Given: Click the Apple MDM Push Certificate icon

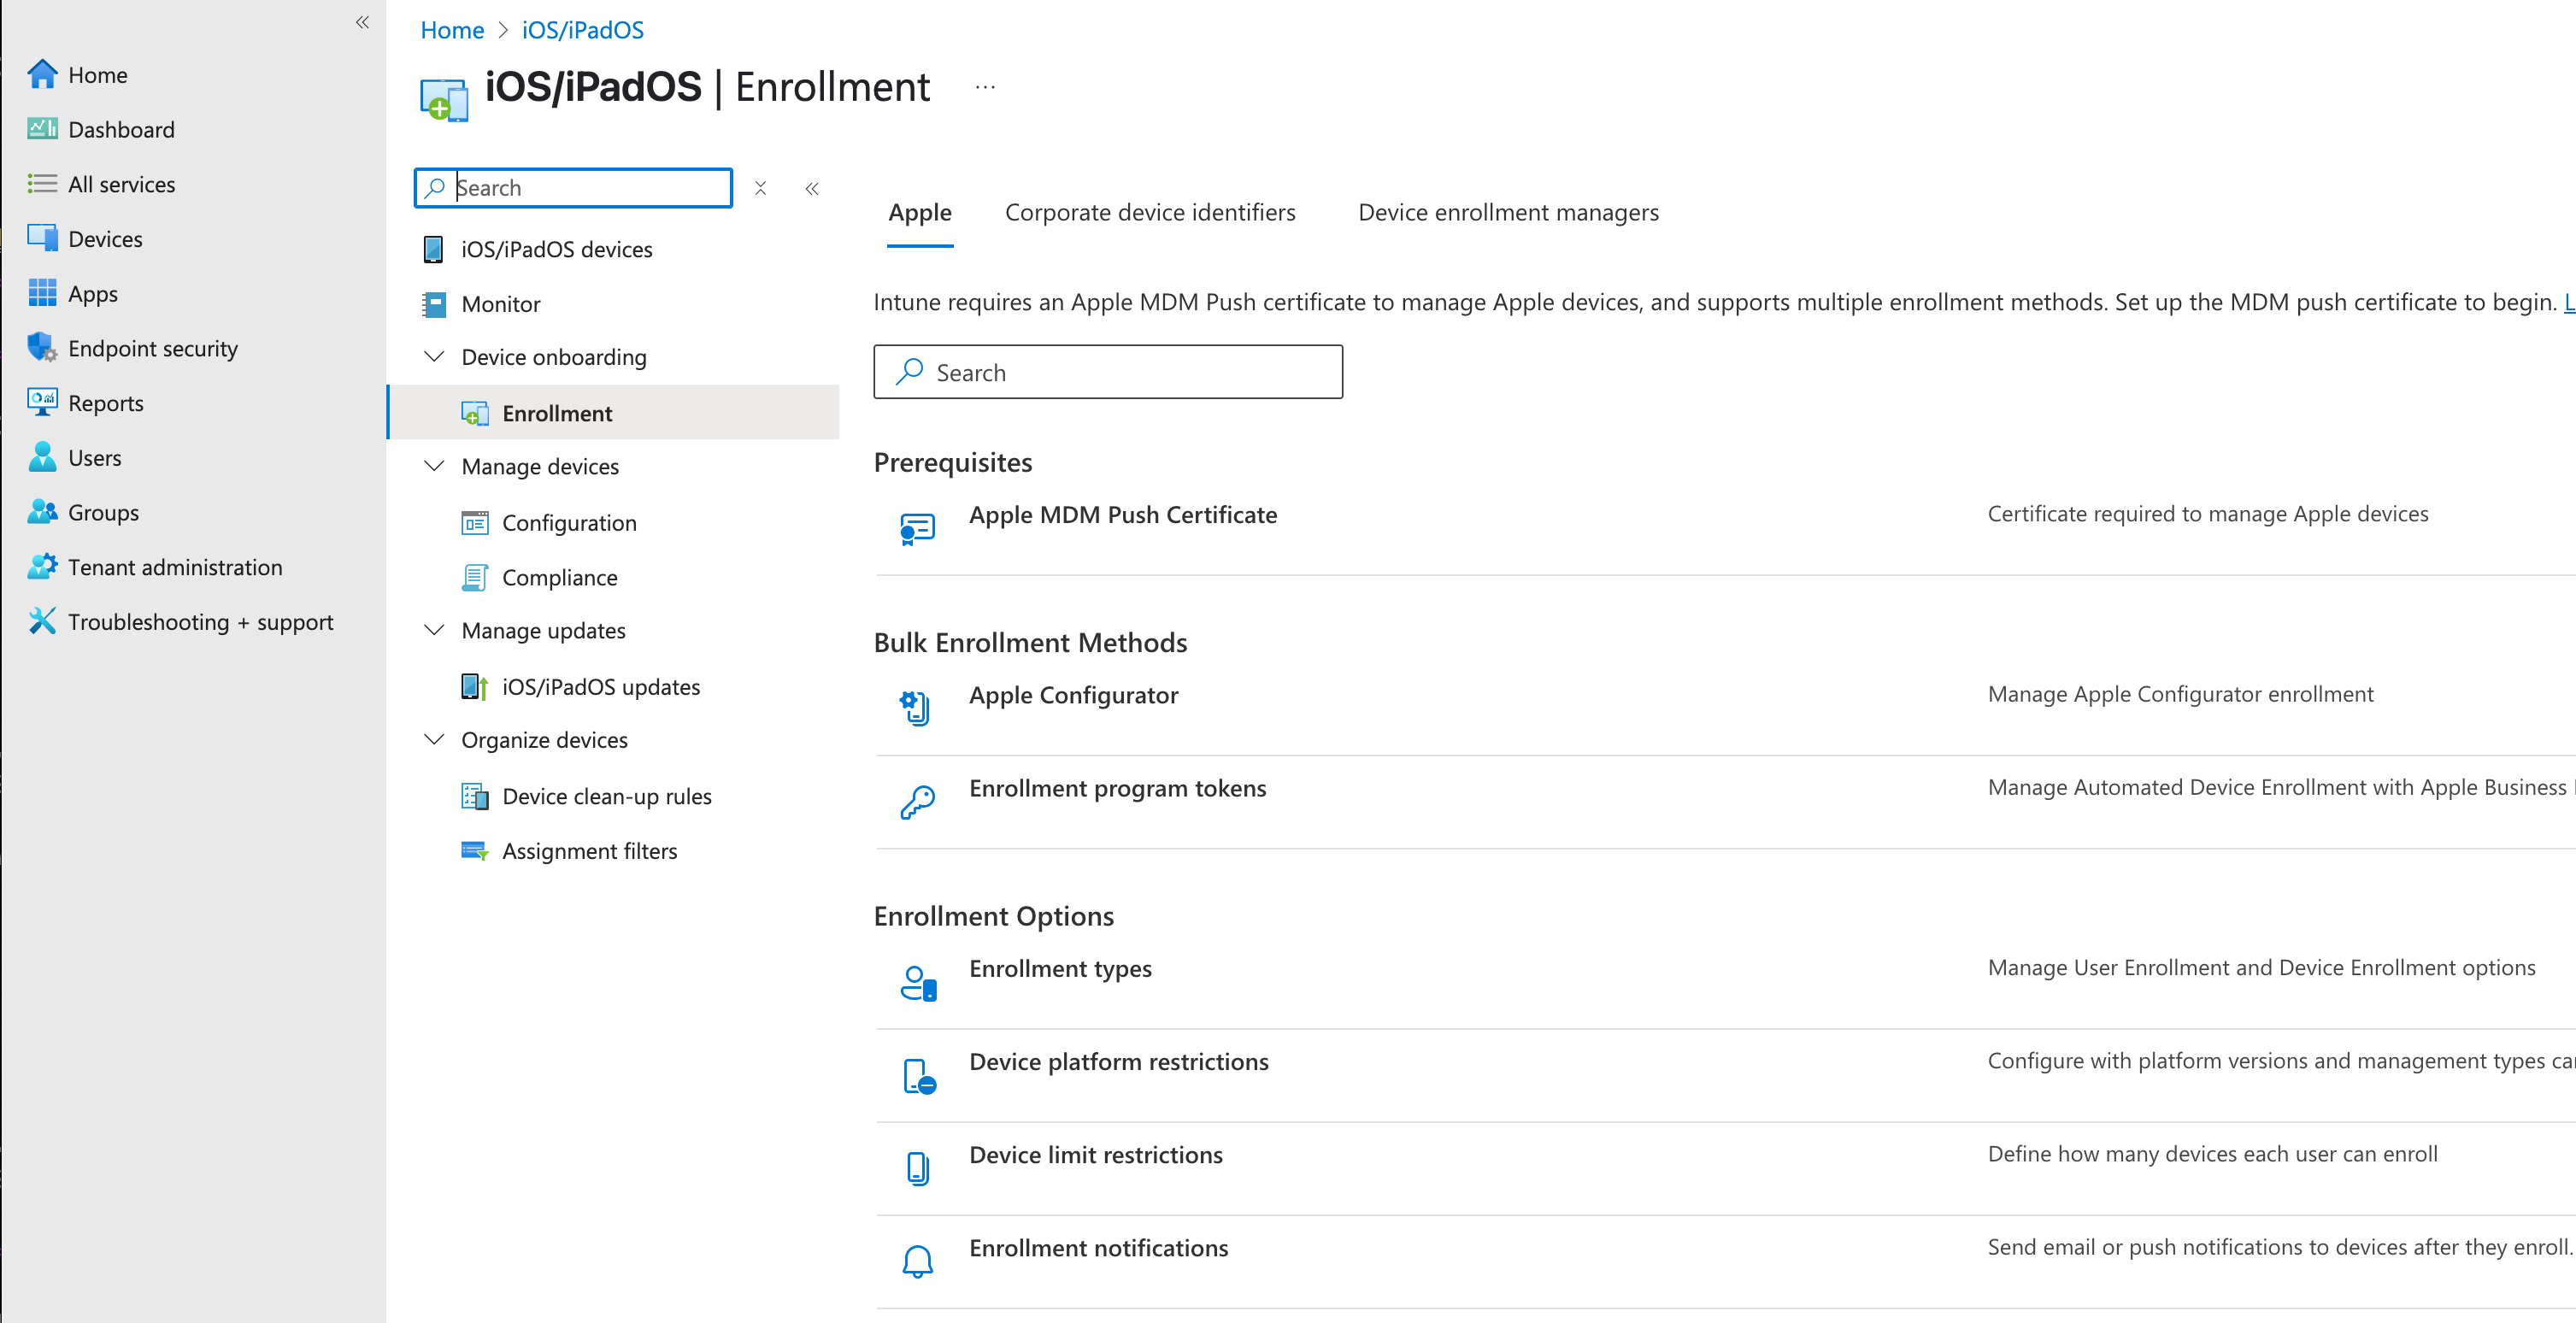Looking at the screenshot, I should [916, 528].
